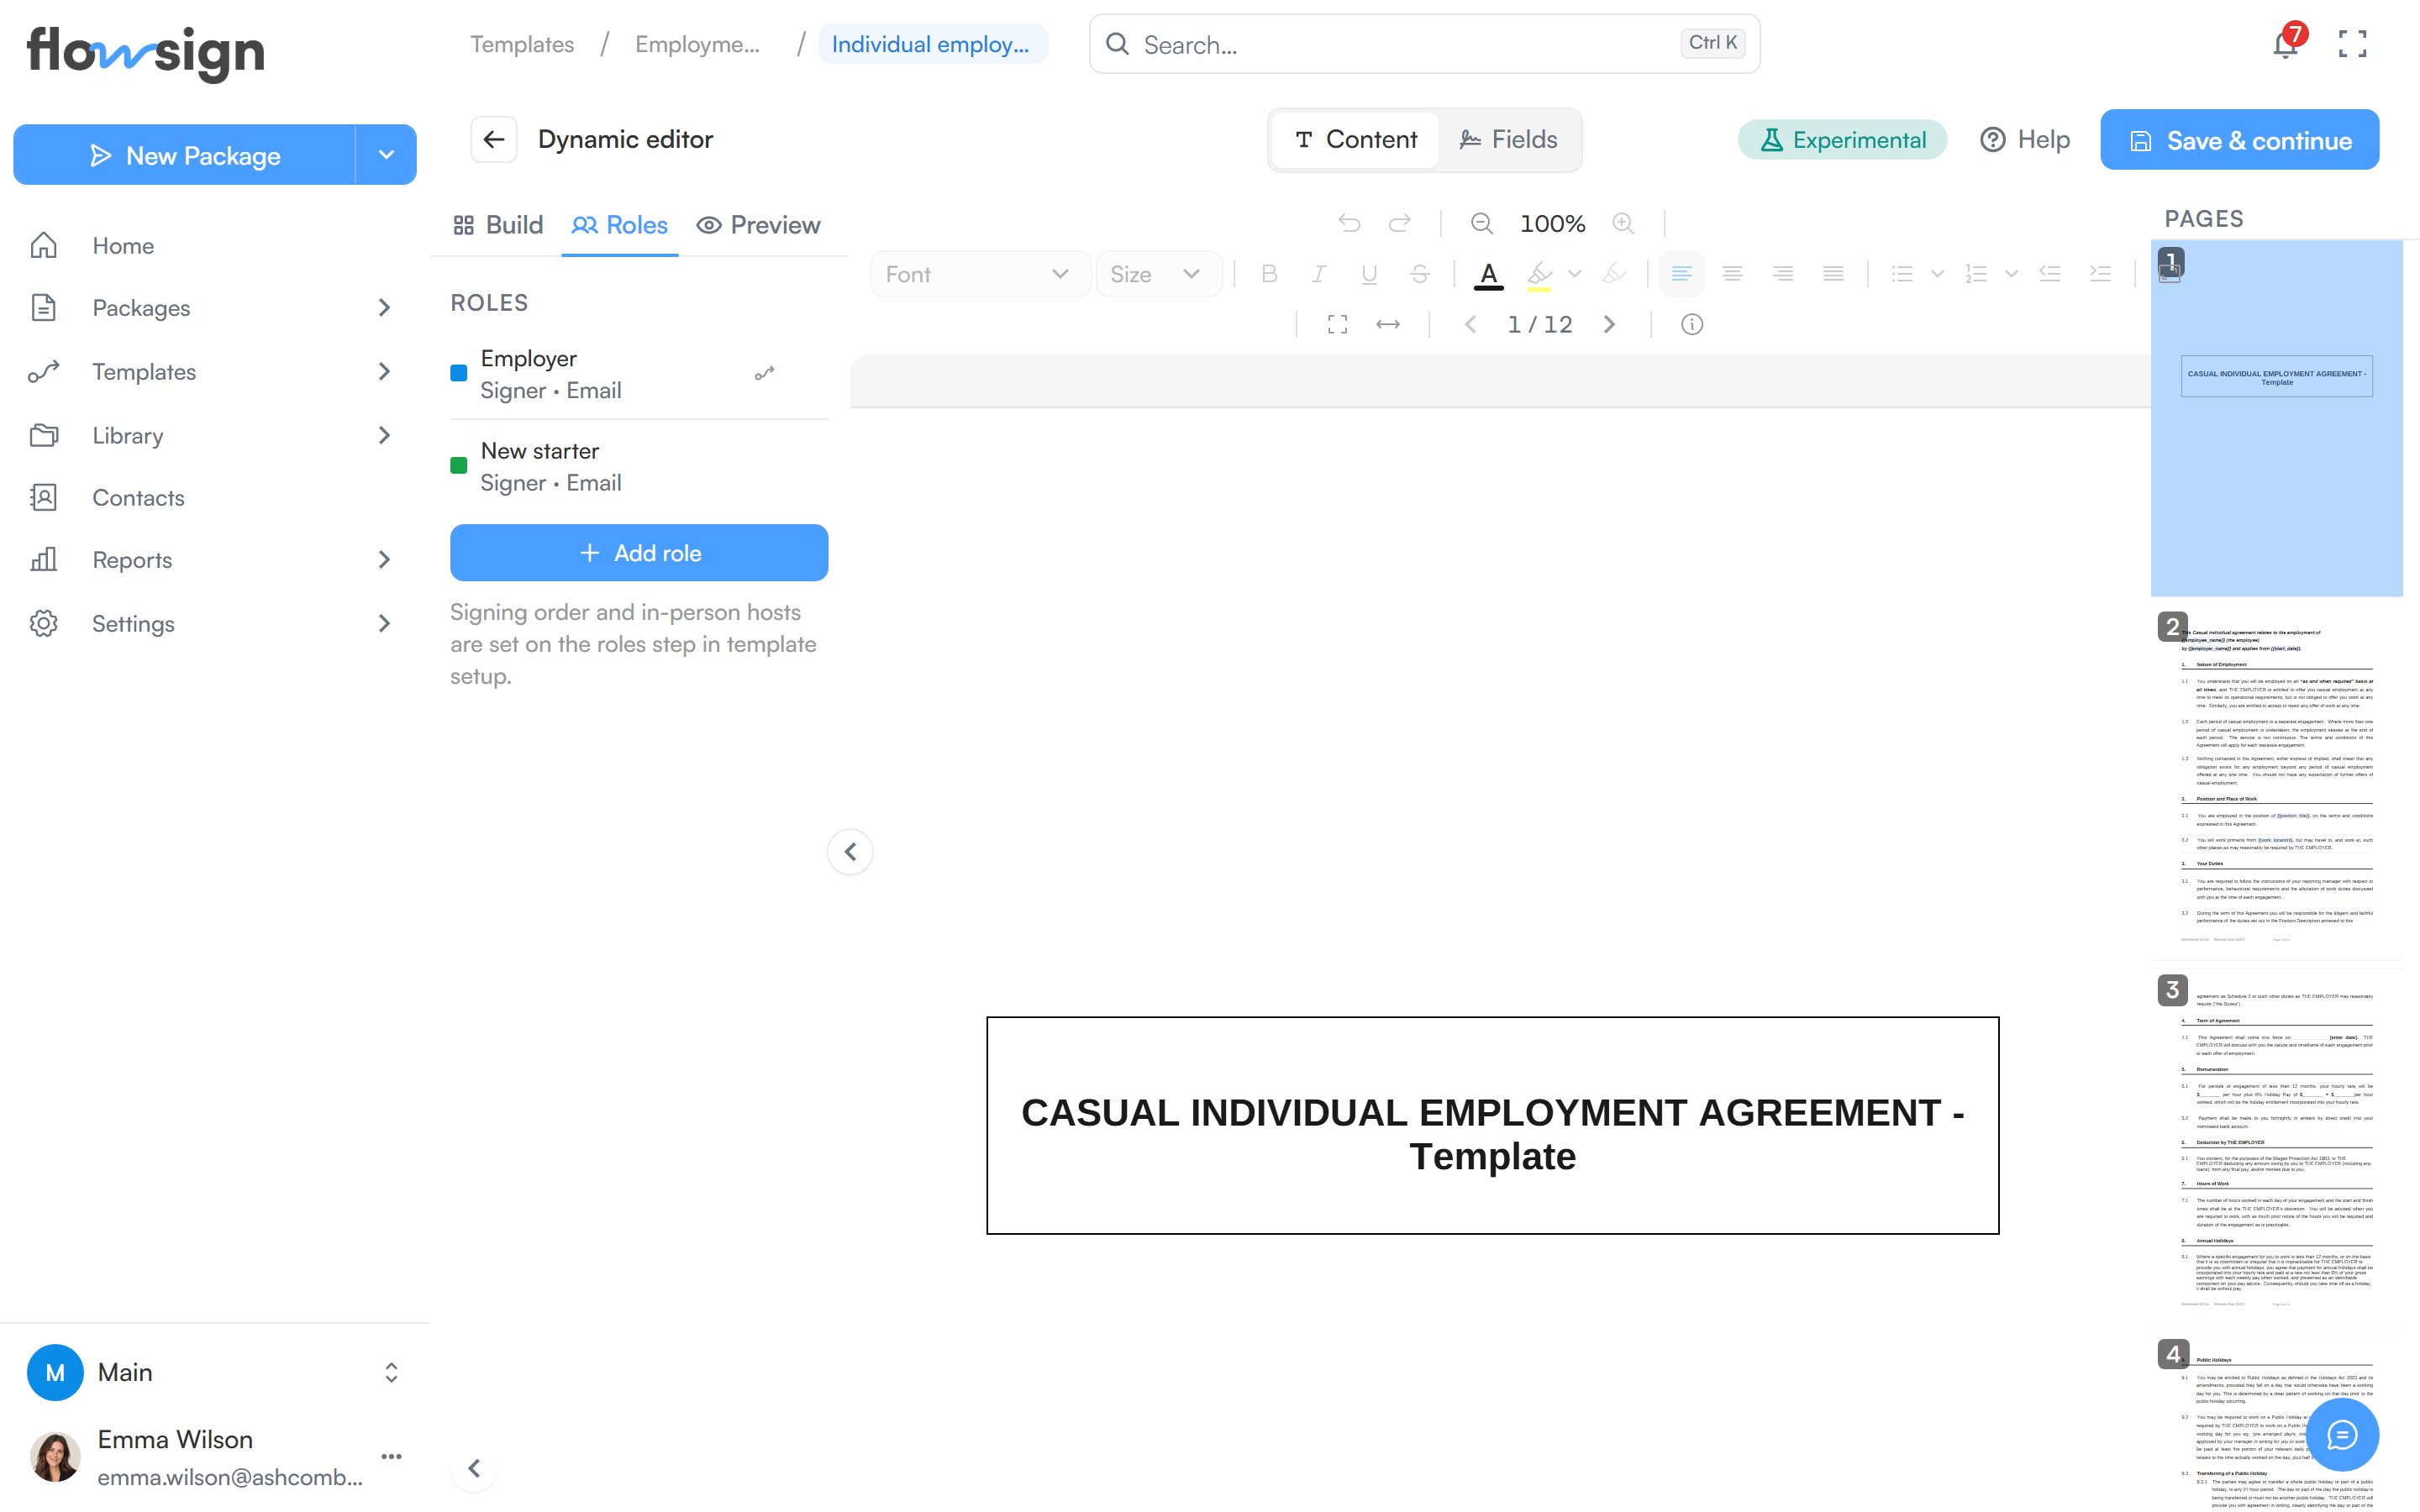Open the Font dropdown
Image resolution: width=2420 pixels, height=1512 pixels.
[980, 274]
